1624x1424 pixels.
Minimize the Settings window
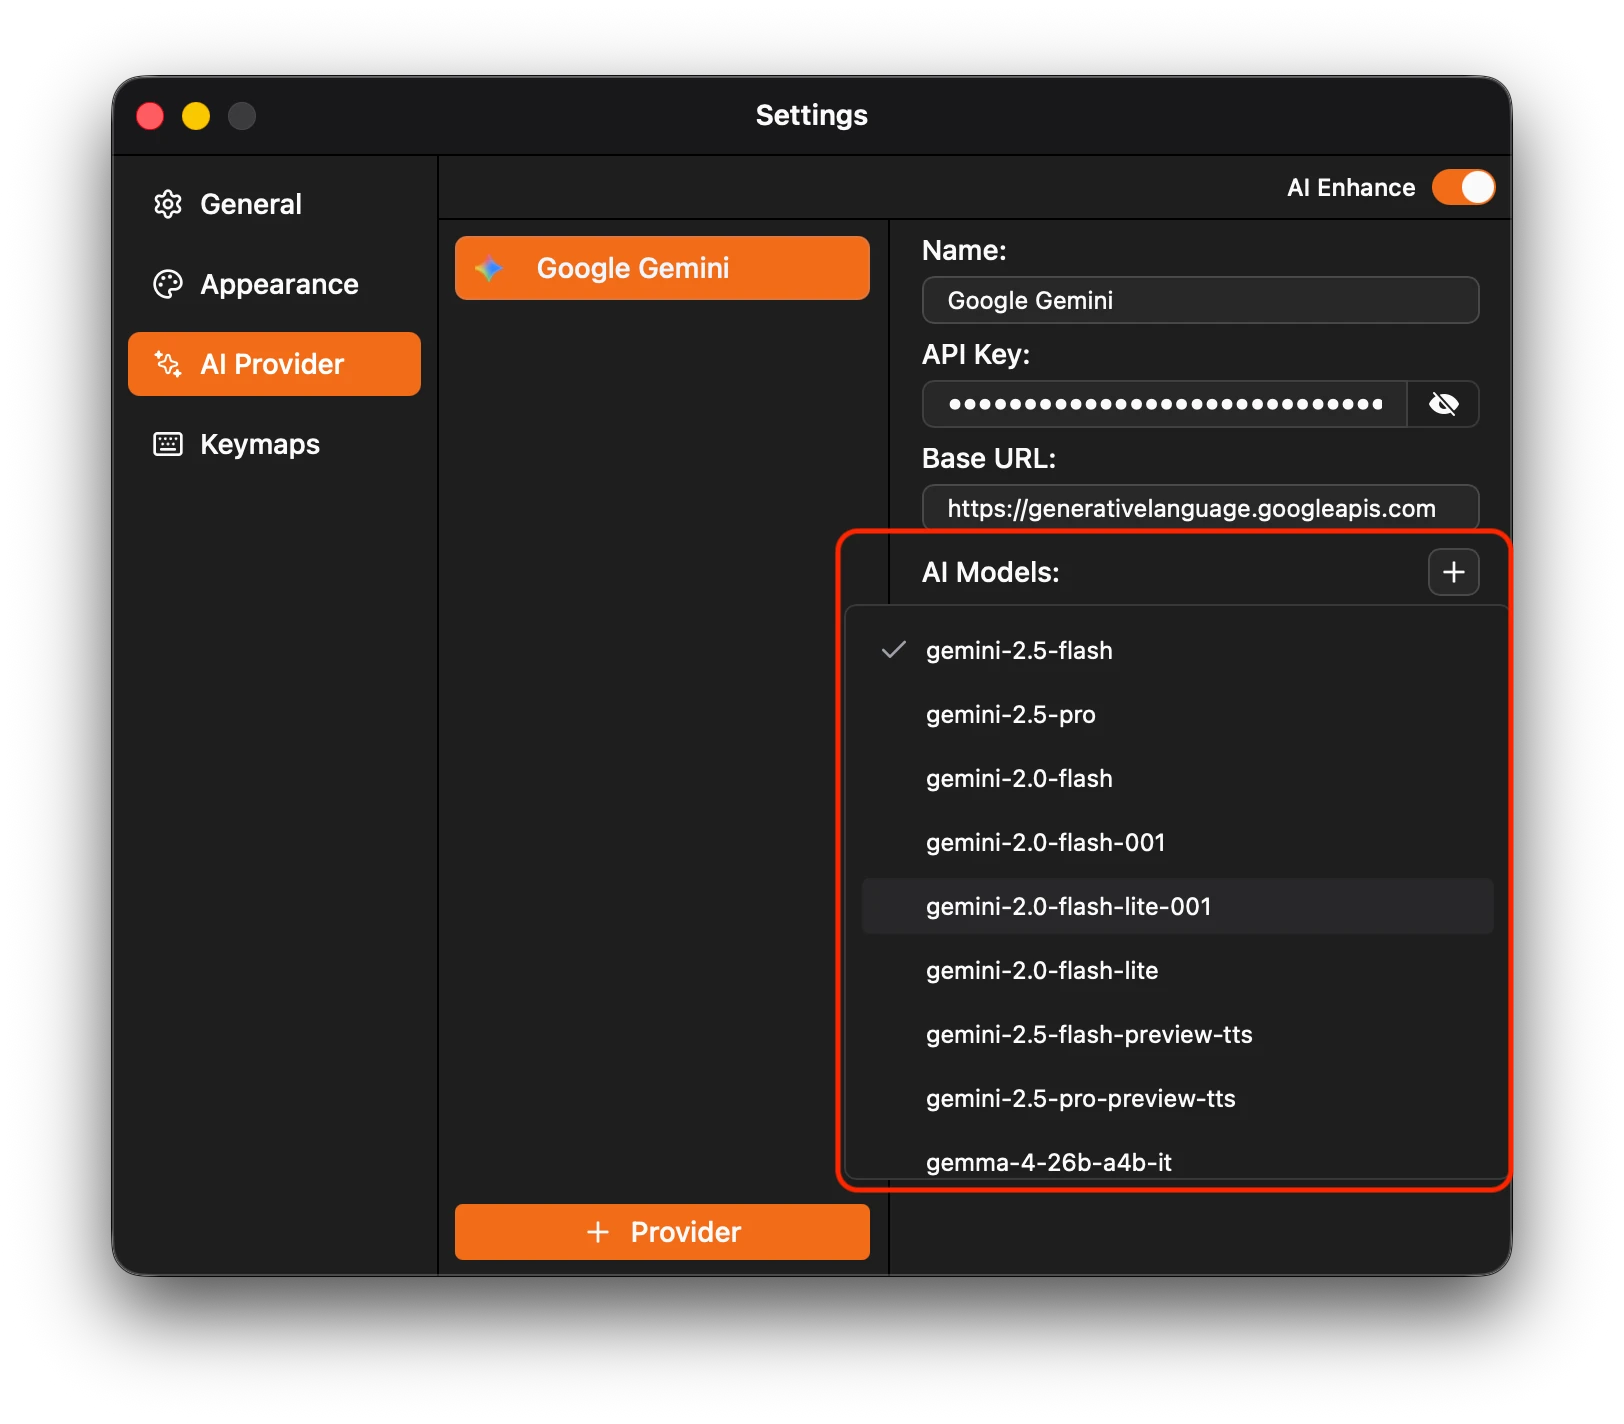coord(196,116)
